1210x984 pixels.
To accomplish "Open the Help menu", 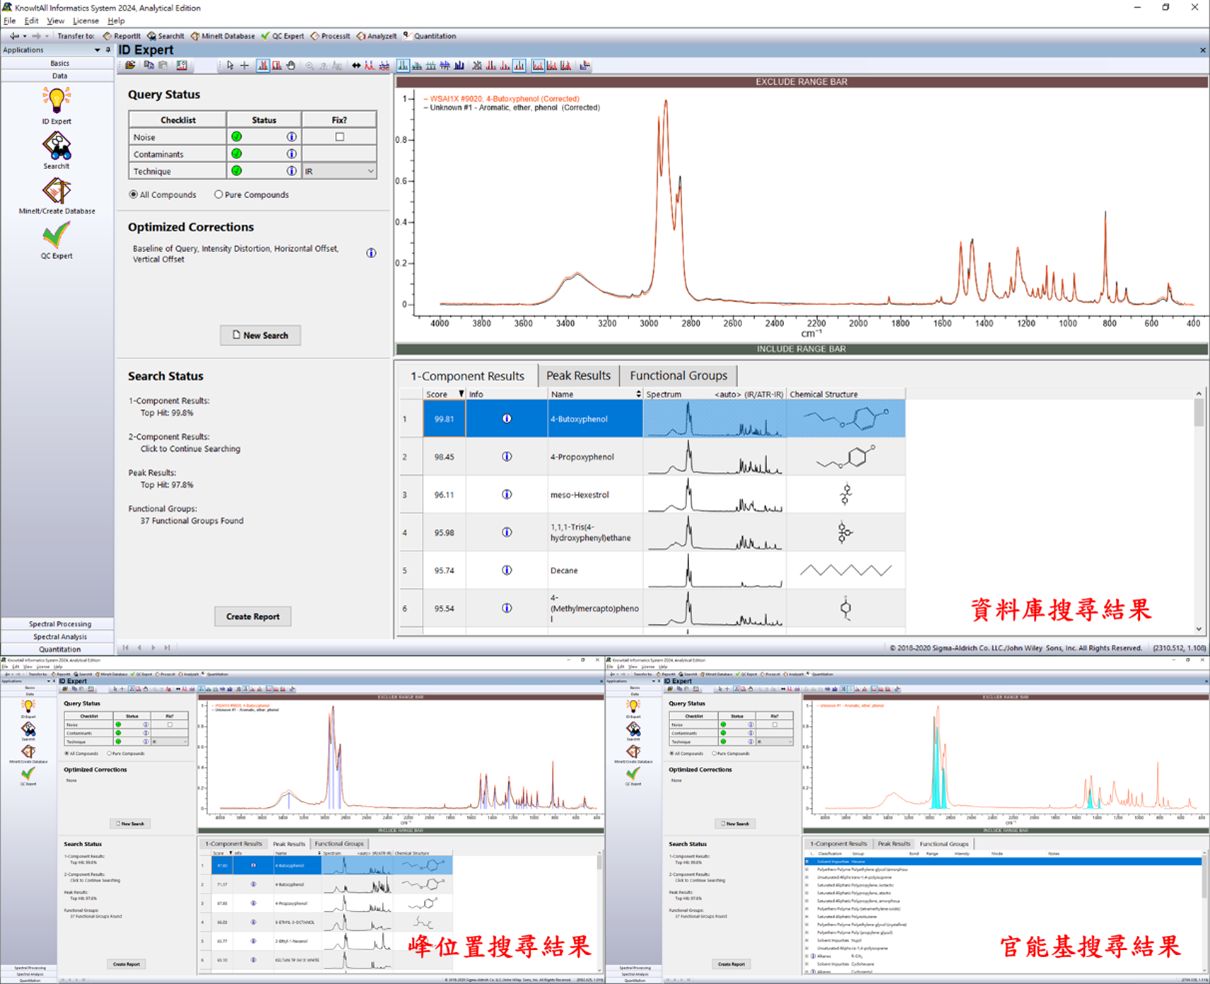I will point(116,20).
